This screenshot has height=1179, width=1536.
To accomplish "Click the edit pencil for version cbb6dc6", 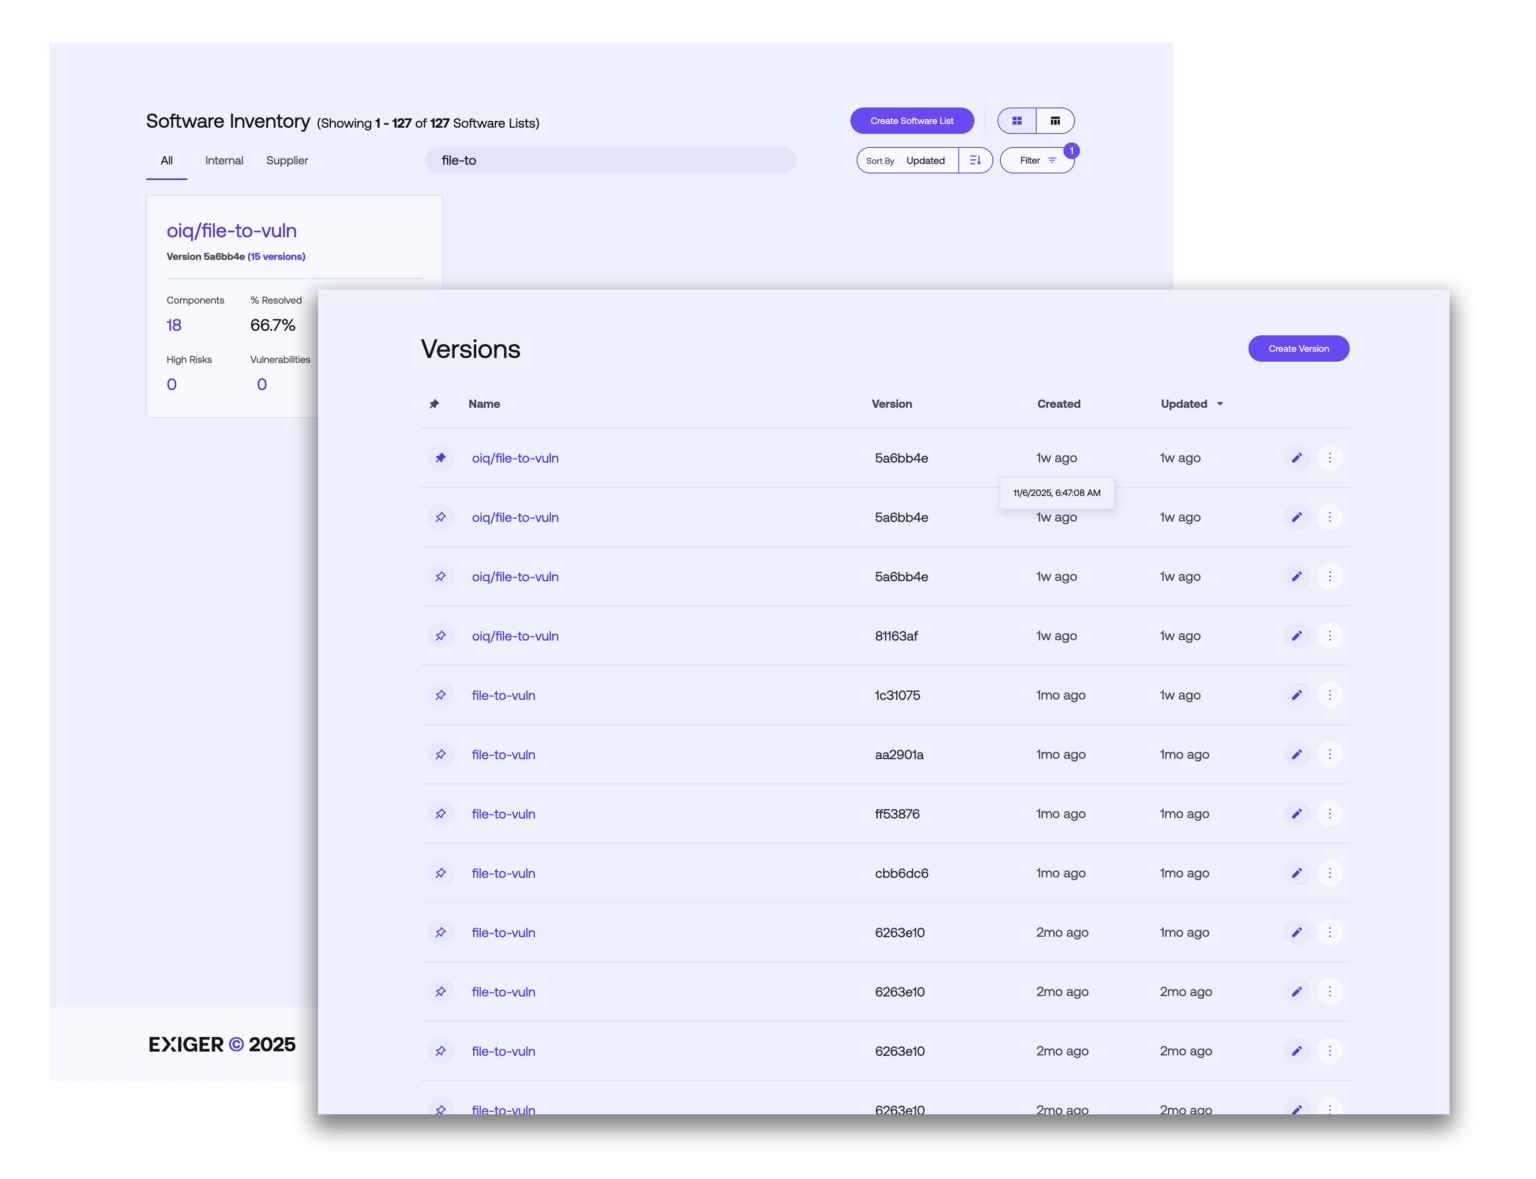I will pos(1297,872).
